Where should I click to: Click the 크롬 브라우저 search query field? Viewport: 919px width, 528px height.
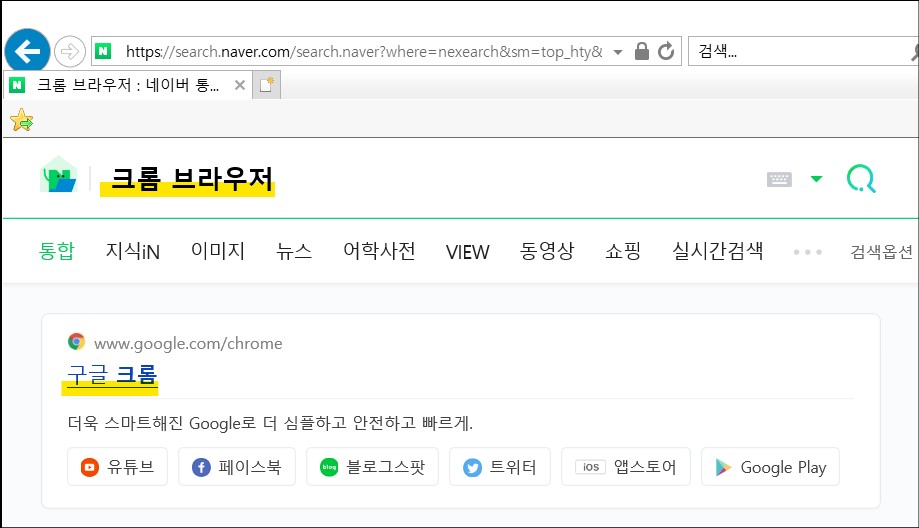(x=192, y=179)
